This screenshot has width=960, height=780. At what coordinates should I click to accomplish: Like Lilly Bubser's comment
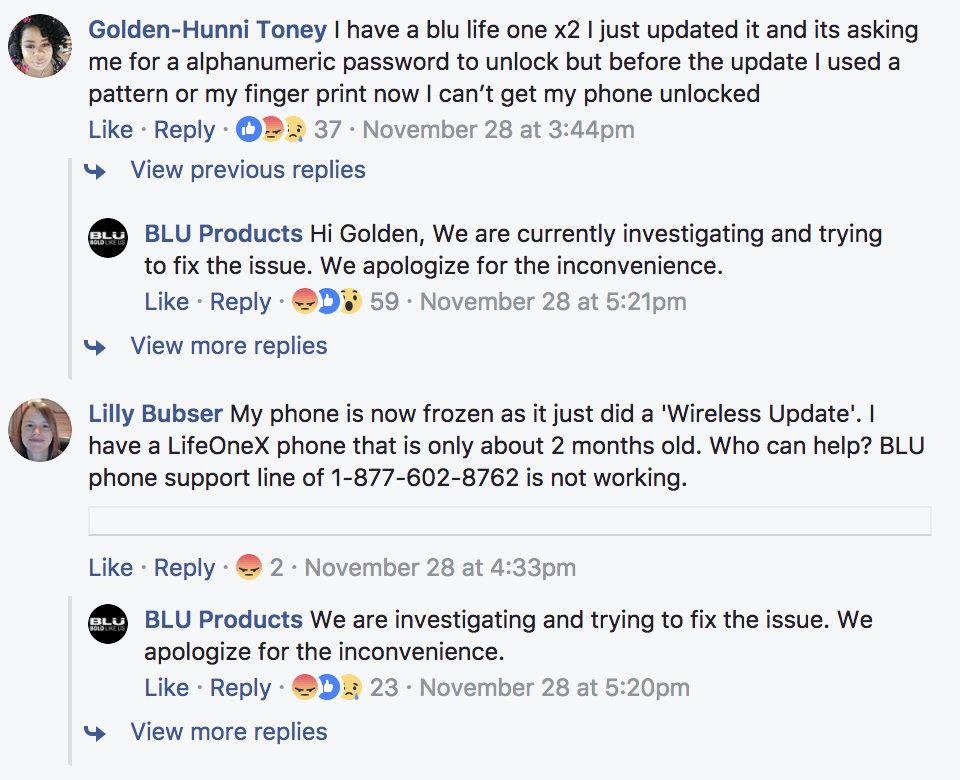click(x=110, y=568)
